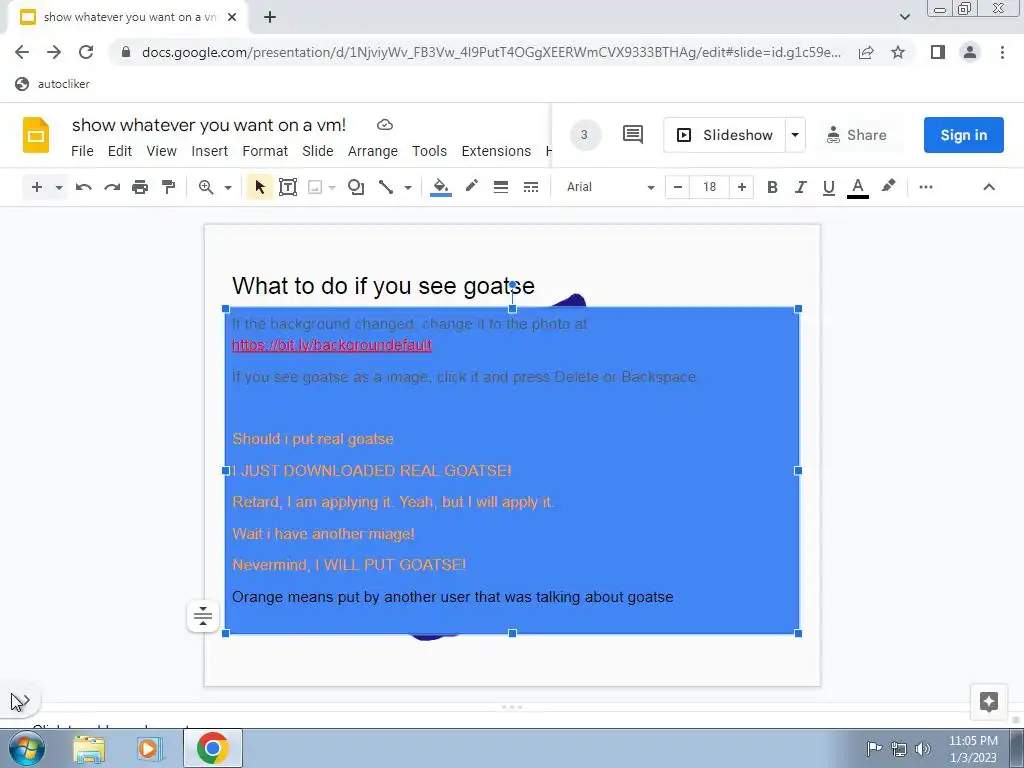
Task: Click the share page icon in address bar
Action: point(866,52)
